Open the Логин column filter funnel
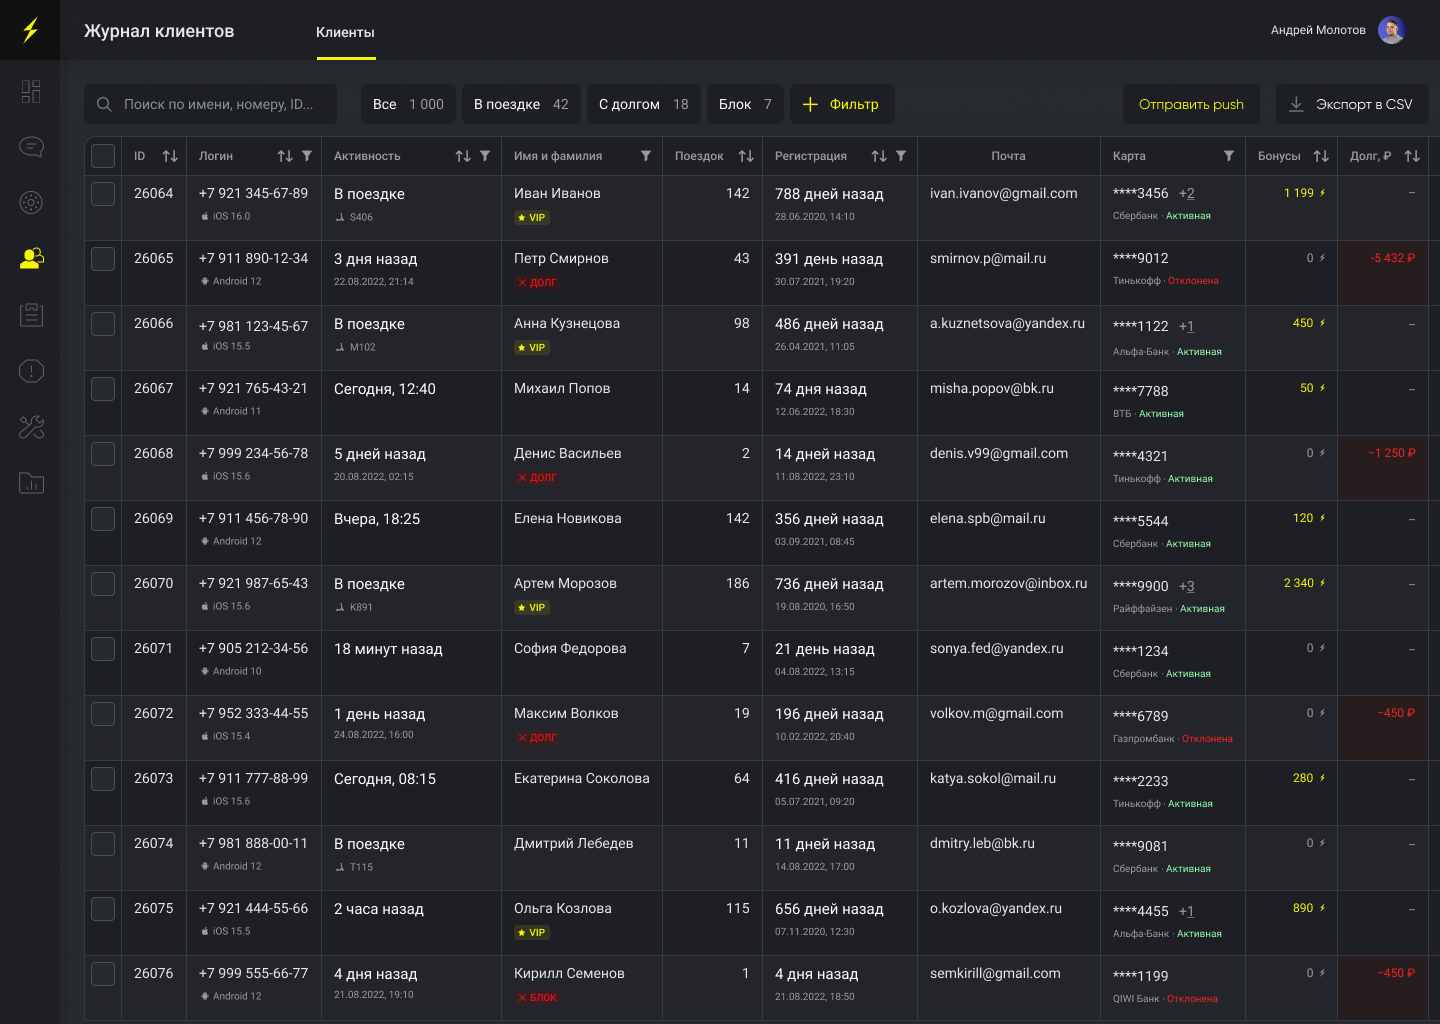1440x1024 pixels. [x=307, y=156]
